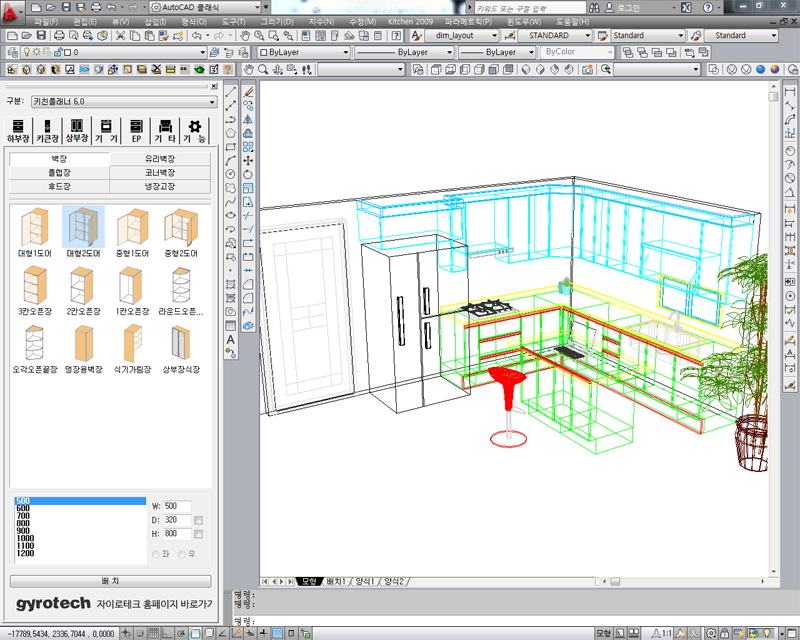Open the 그리기(D) menu
The width and height of the screenshot is (800, 640).
click(277, 21)
